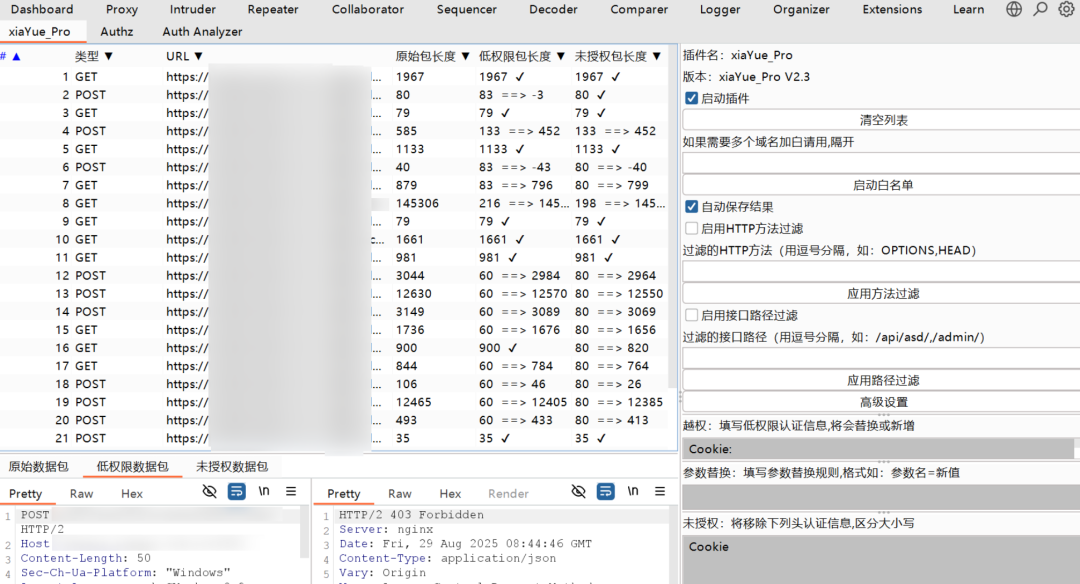Sort by the # column arrow
The height and width of the screenshot is (584, 1080).
(17, 56)
